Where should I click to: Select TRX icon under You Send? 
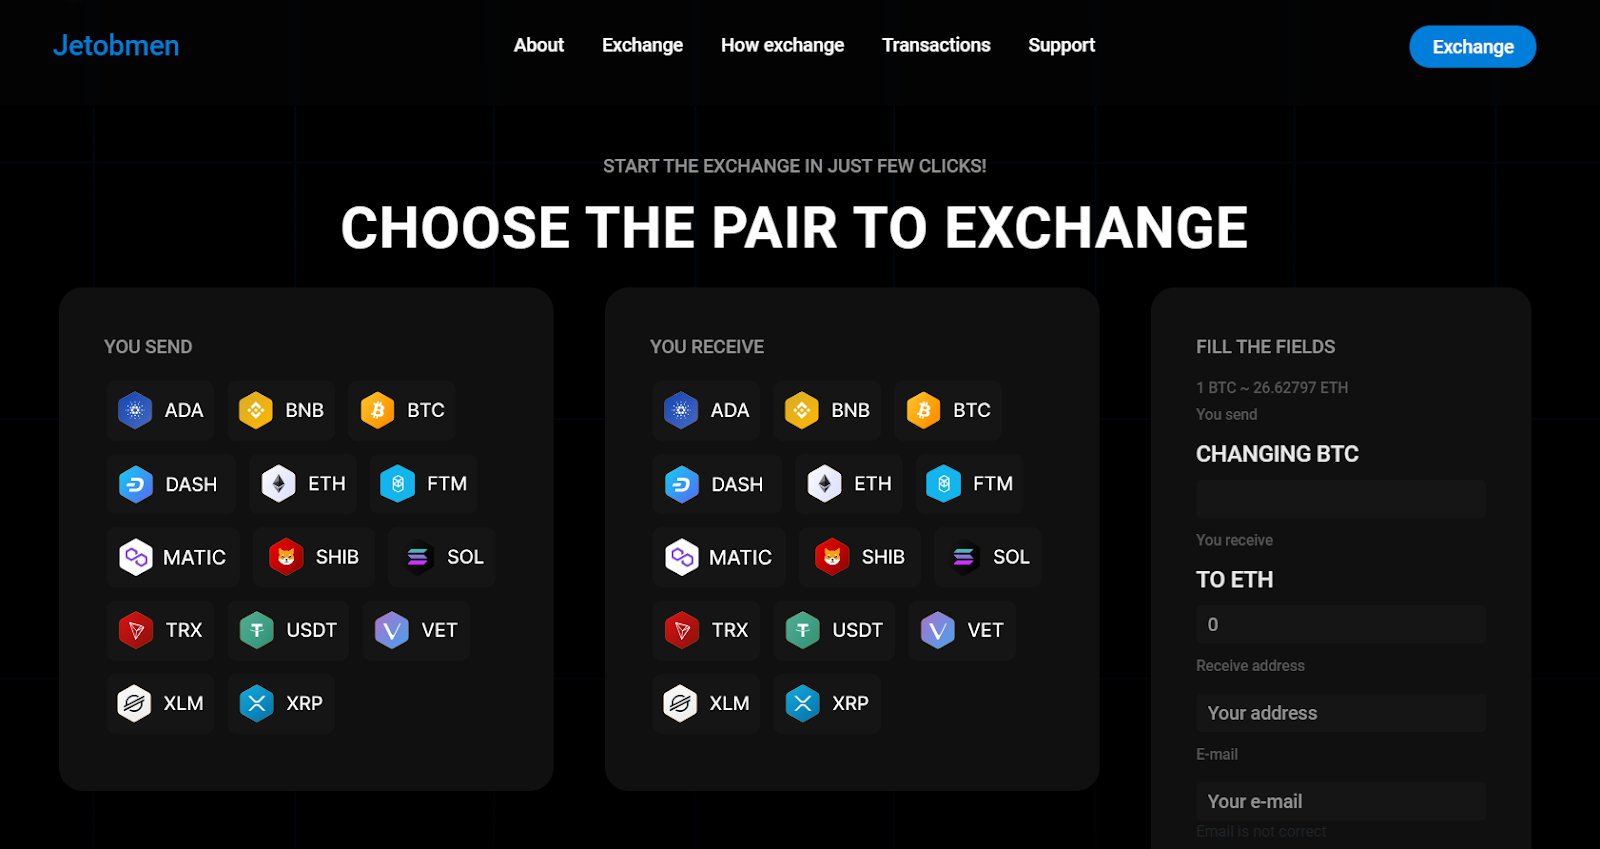(135, 630)
